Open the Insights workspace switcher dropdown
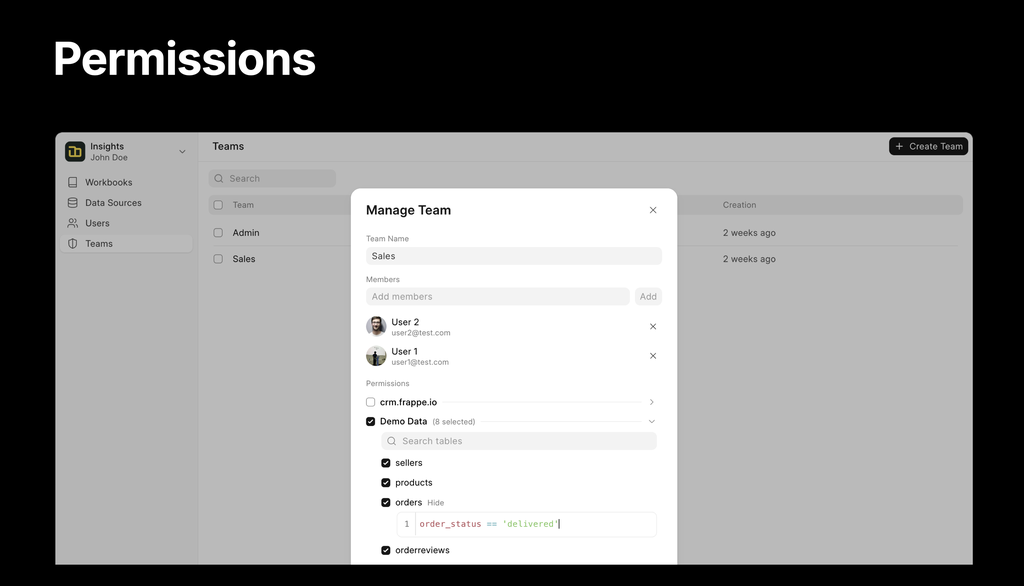Screen dimensions: 1024x586 coord(182,152)
